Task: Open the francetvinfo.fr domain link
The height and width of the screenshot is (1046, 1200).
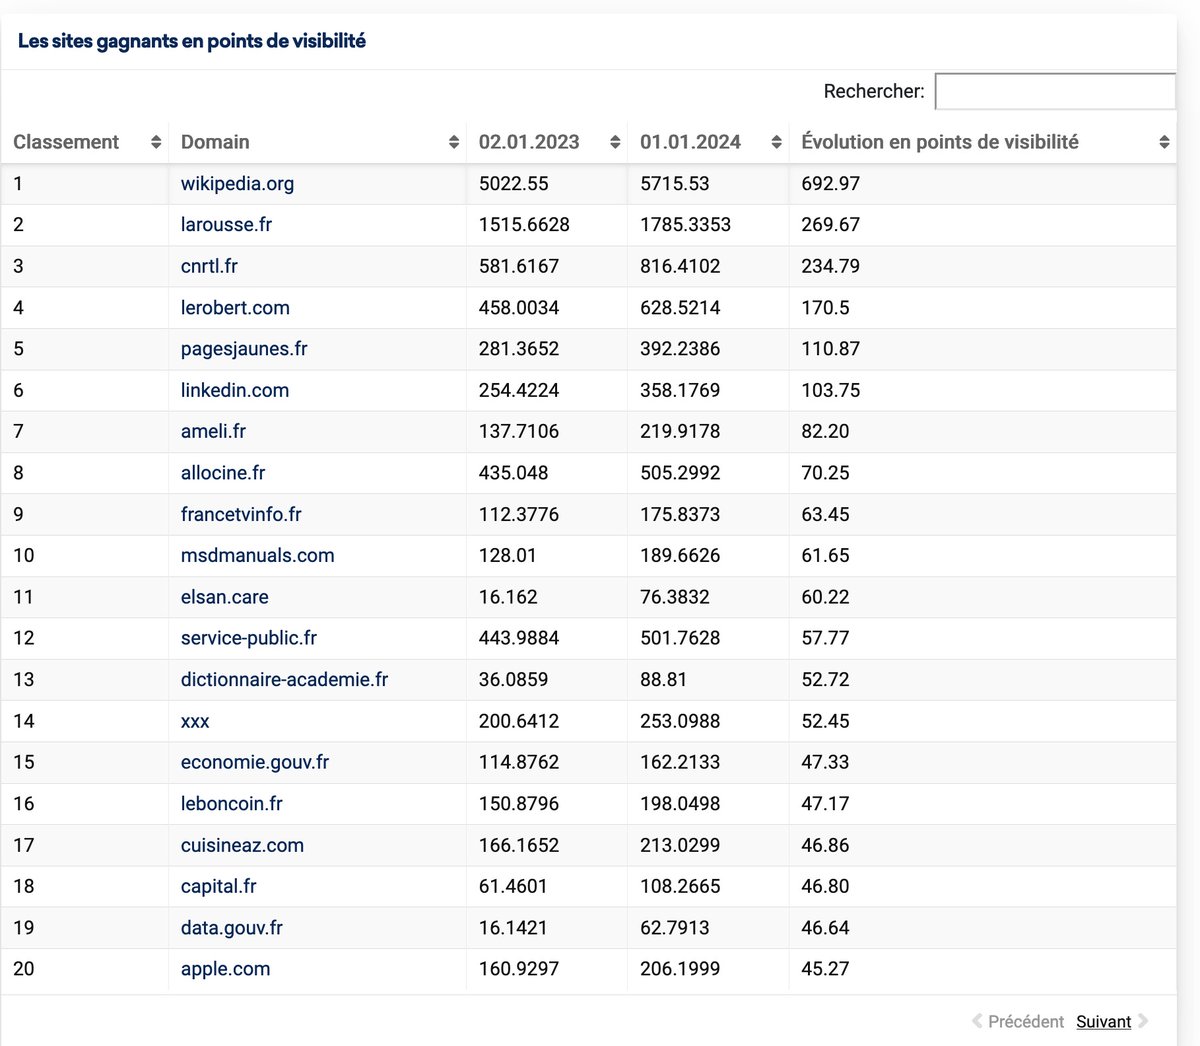Action: 241,514
